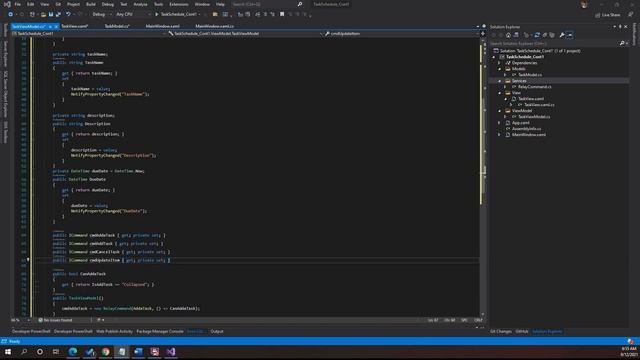Open the File menu

(x=18, y=4)
